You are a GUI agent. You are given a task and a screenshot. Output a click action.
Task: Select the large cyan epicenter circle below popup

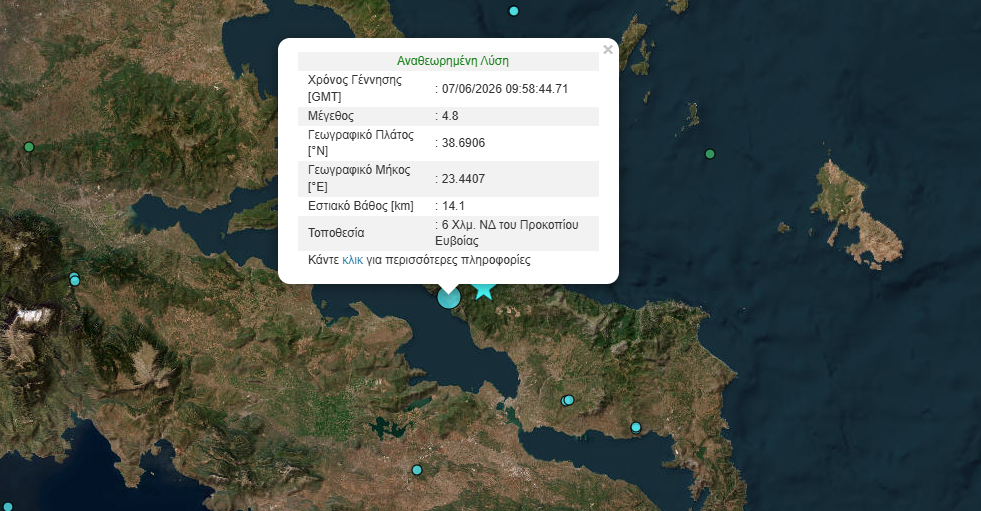point(449,297)
